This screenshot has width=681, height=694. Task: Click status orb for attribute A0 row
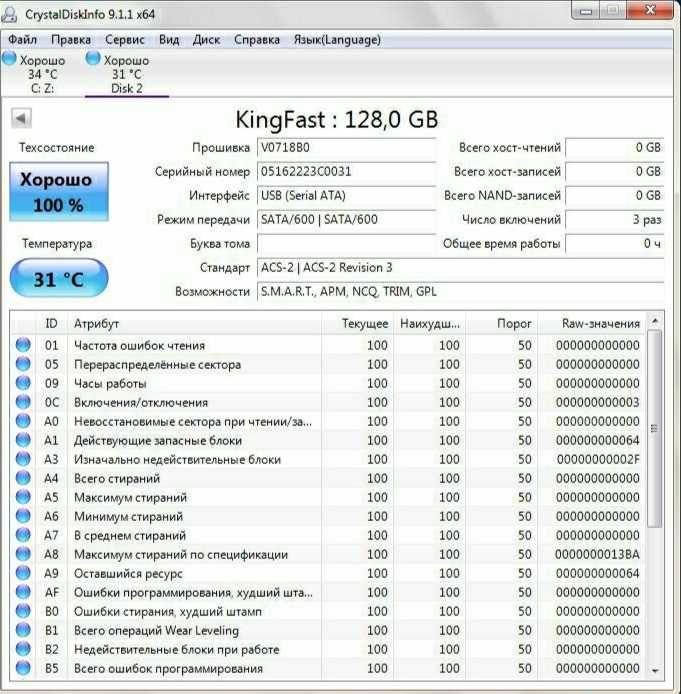pos(23,421)
